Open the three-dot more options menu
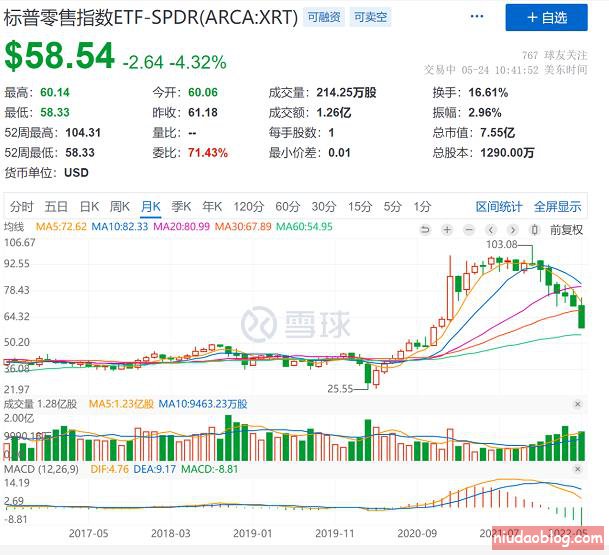 (x=477, y=16)
